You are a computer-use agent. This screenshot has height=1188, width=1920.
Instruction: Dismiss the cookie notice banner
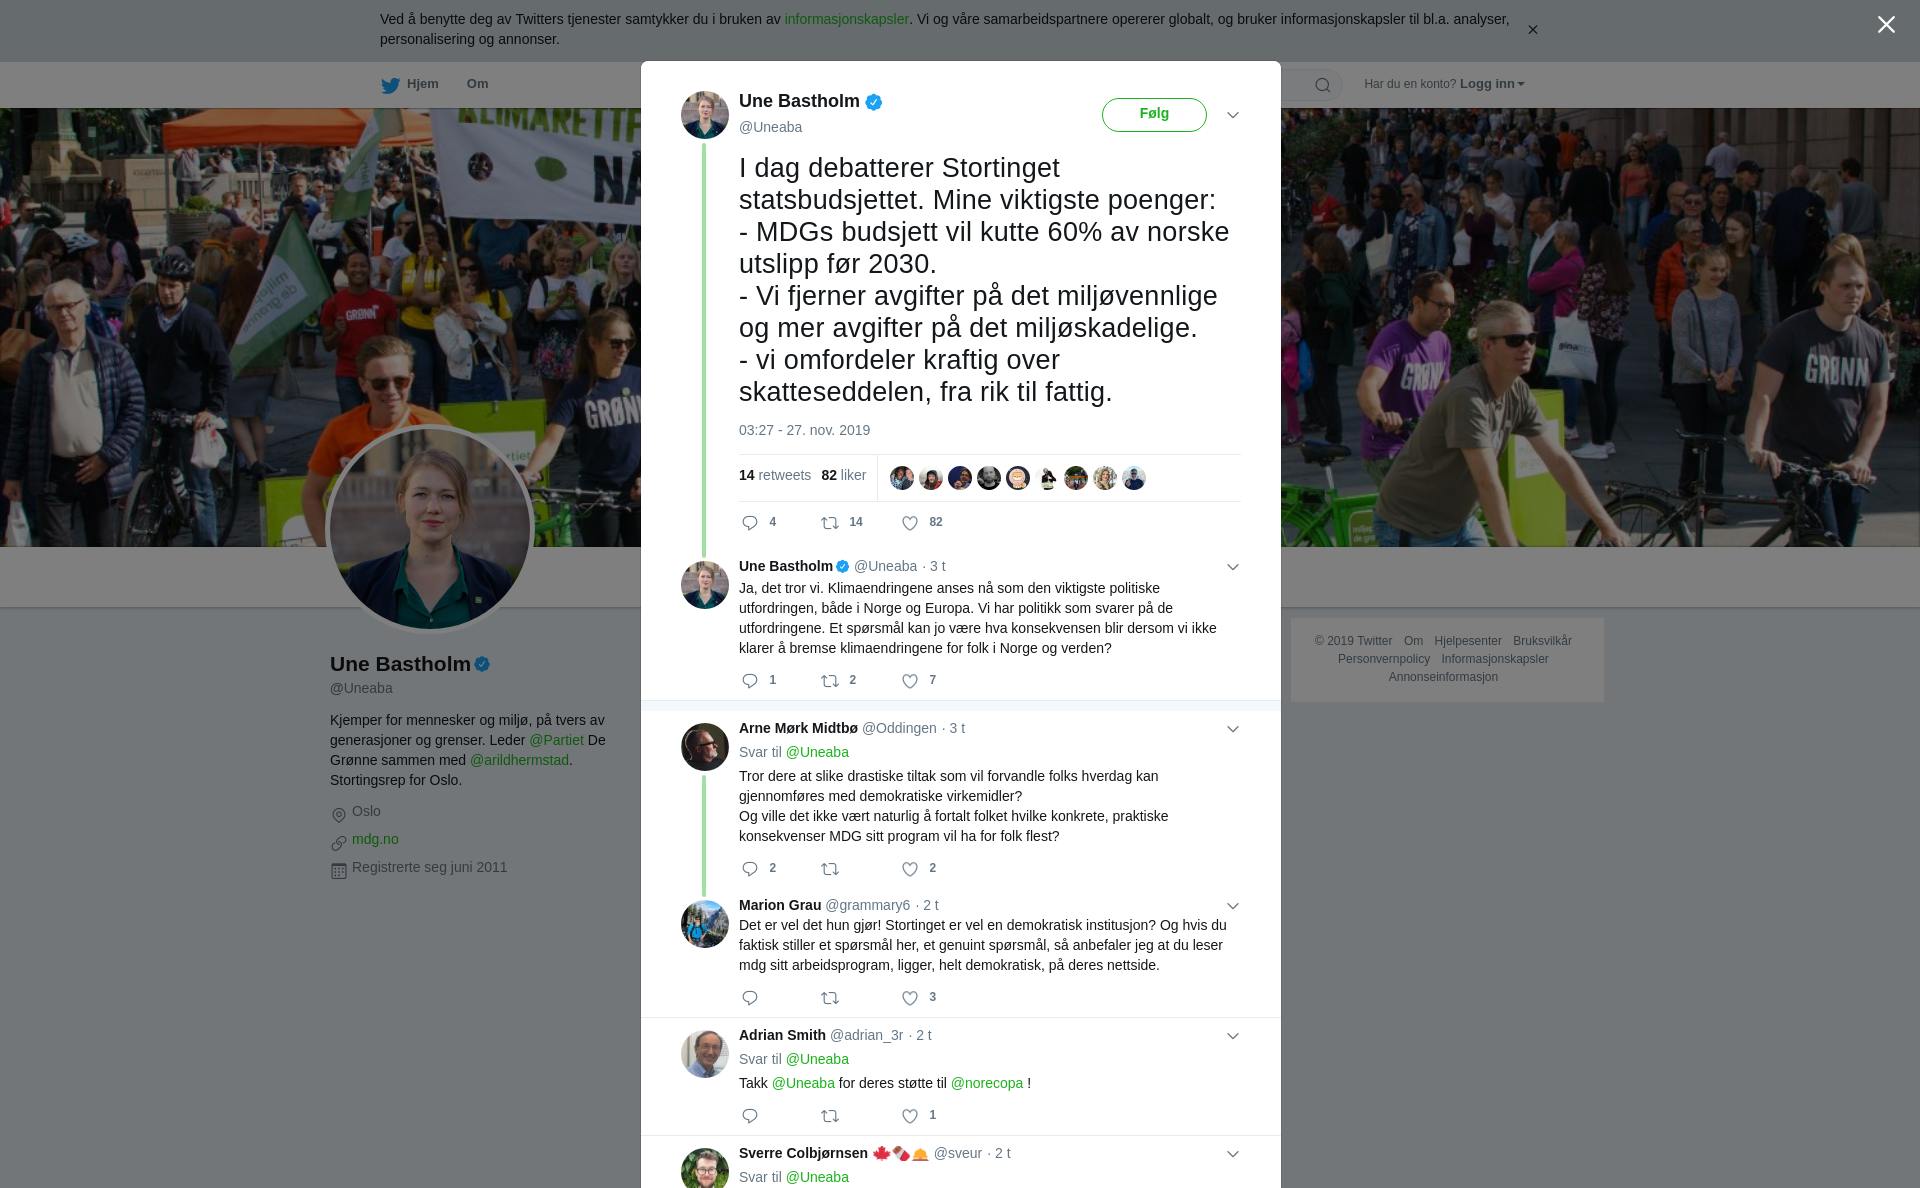(x=1532, y=30)
